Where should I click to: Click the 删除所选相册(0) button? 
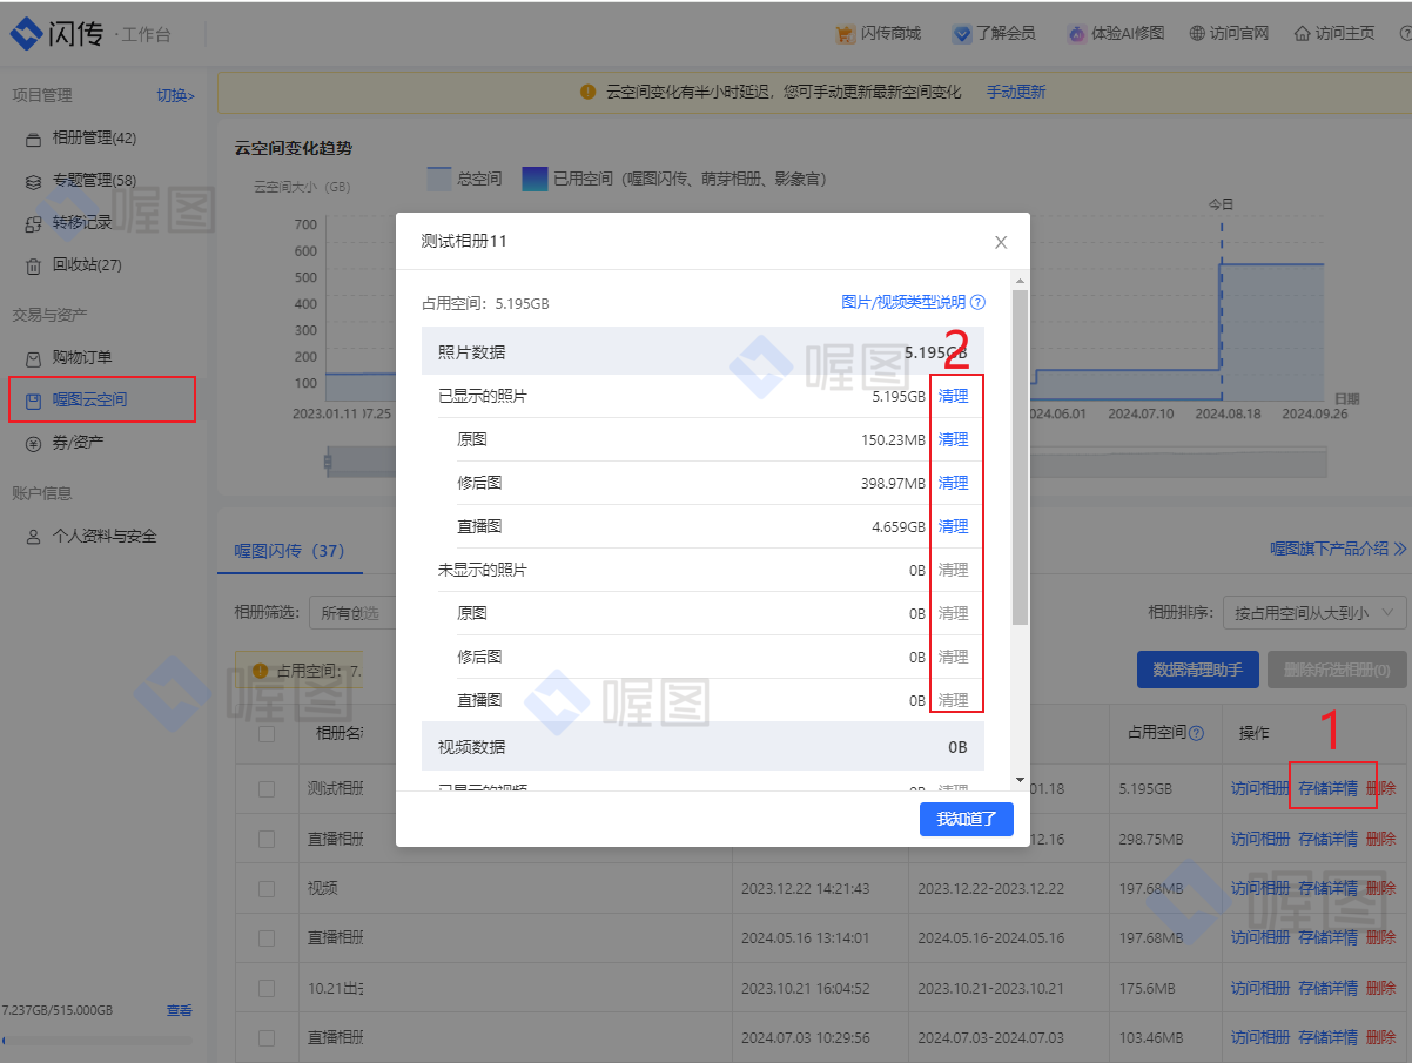1337,670
